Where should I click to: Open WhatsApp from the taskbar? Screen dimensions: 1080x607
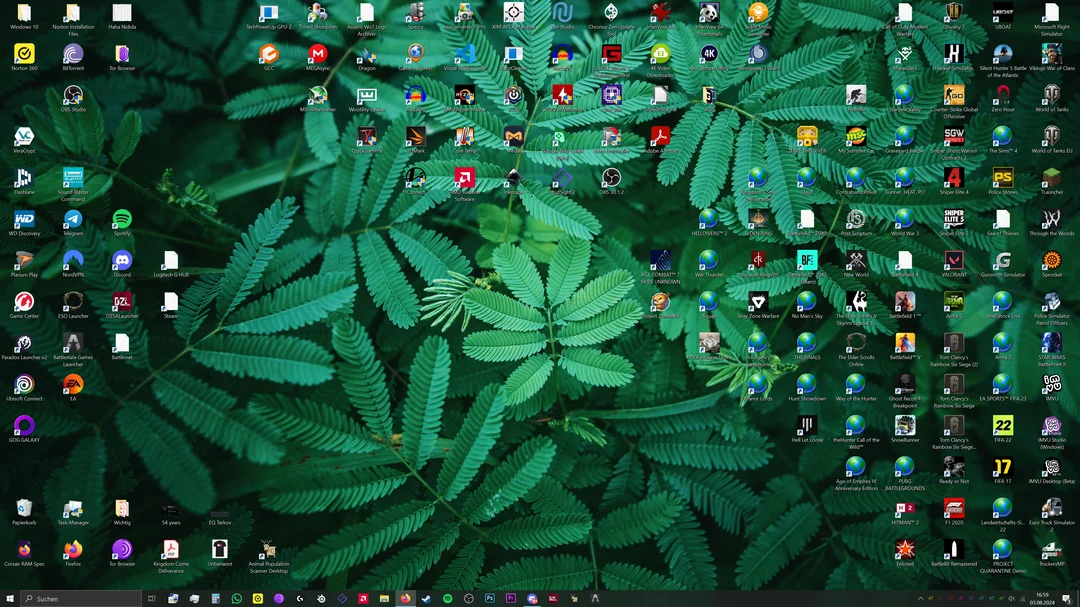coord(237,598)
